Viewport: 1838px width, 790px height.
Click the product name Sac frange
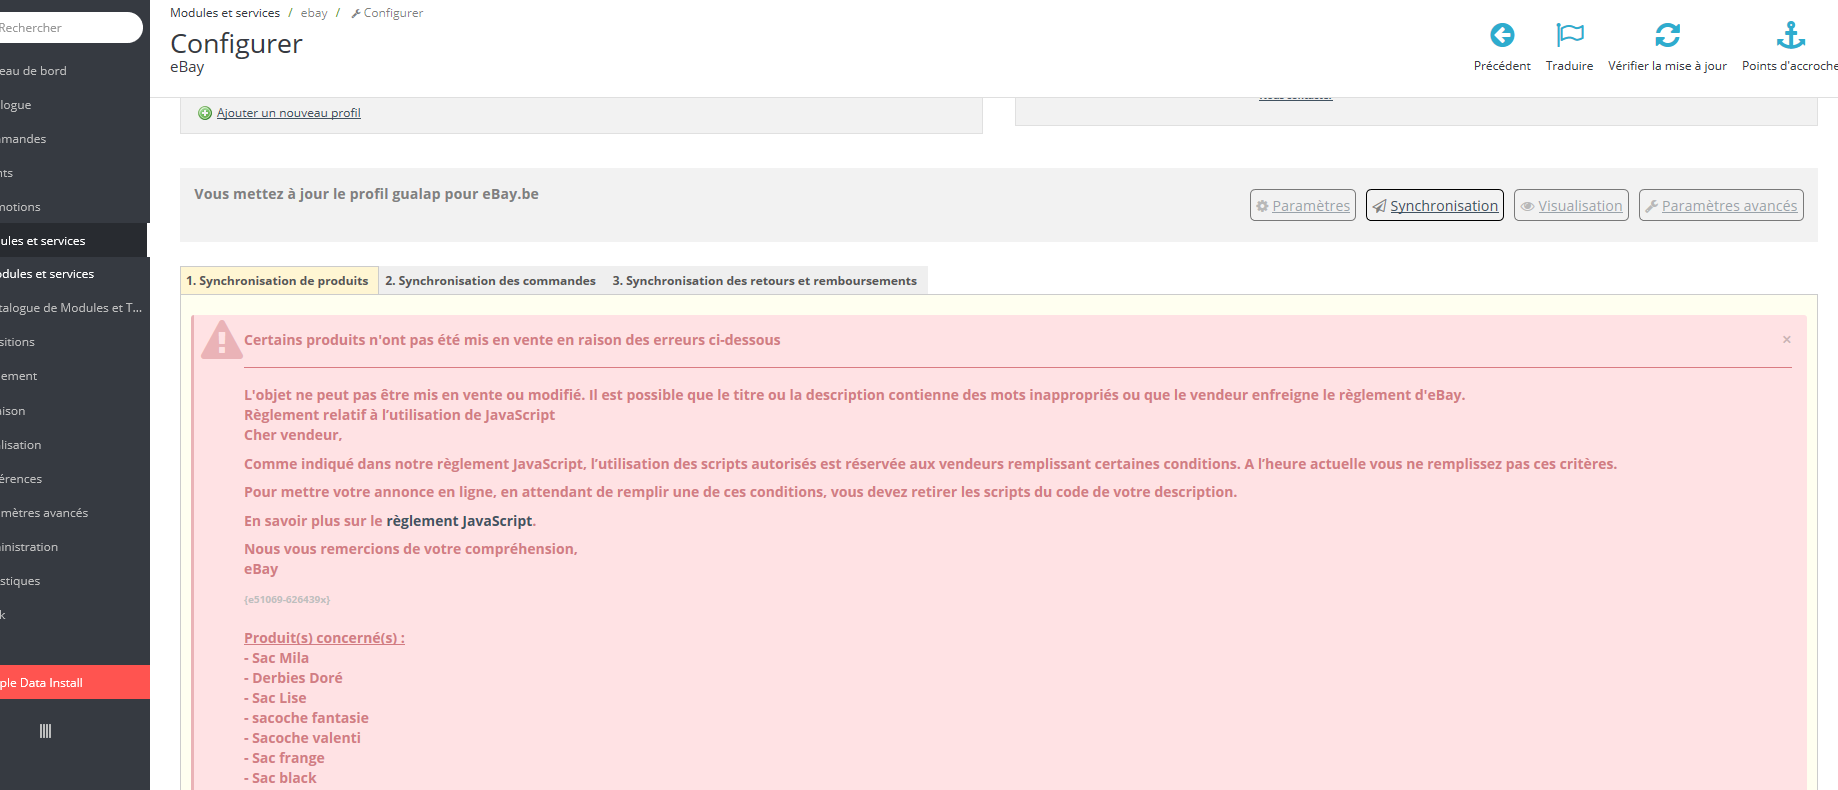[x=288, y=758]
